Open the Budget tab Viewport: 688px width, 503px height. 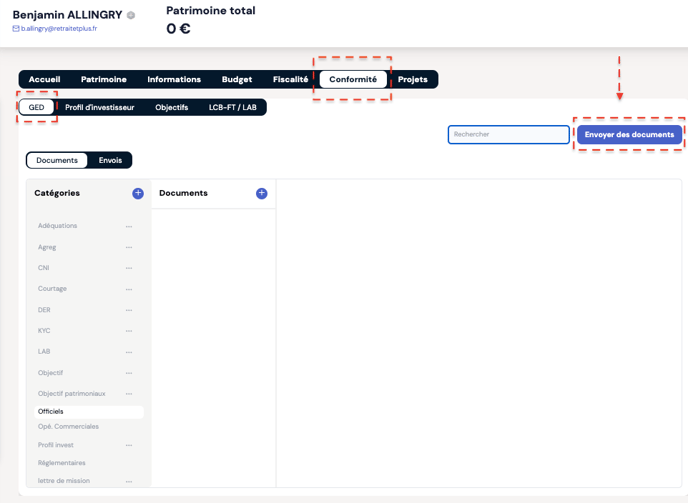tap(237, 79)
